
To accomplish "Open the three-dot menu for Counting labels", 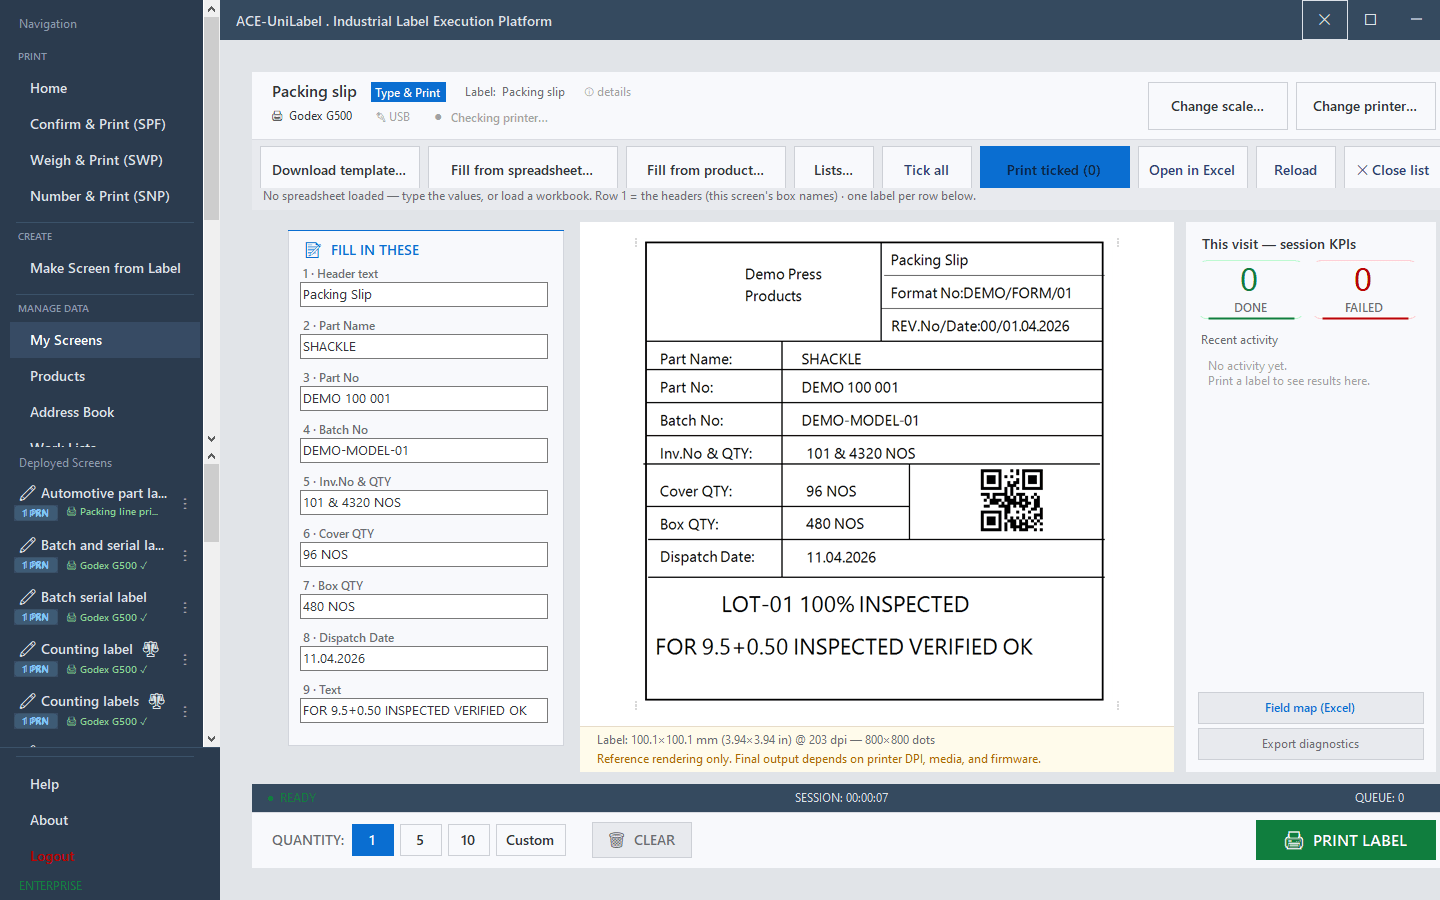I will (185, 711).
